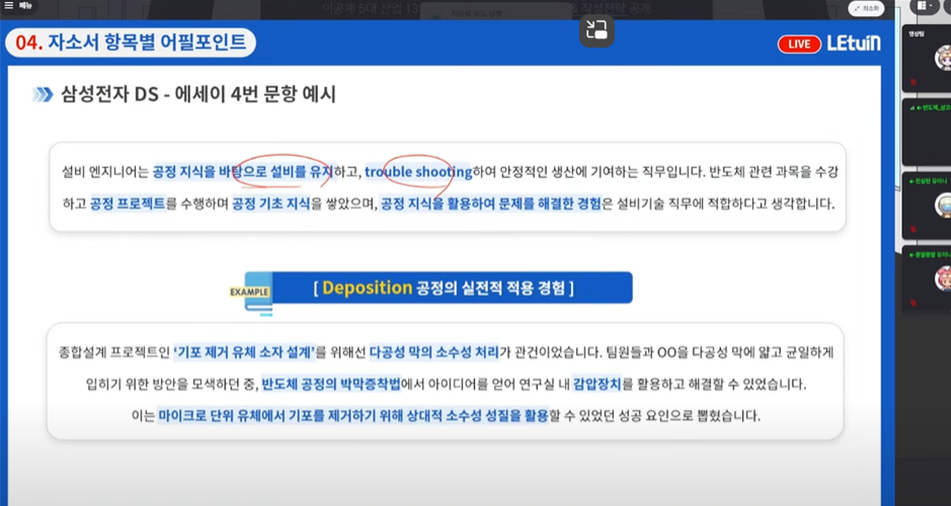Click the red LIVE badge
The width and height of the screenshot is (951, 506).
[799, 44]
